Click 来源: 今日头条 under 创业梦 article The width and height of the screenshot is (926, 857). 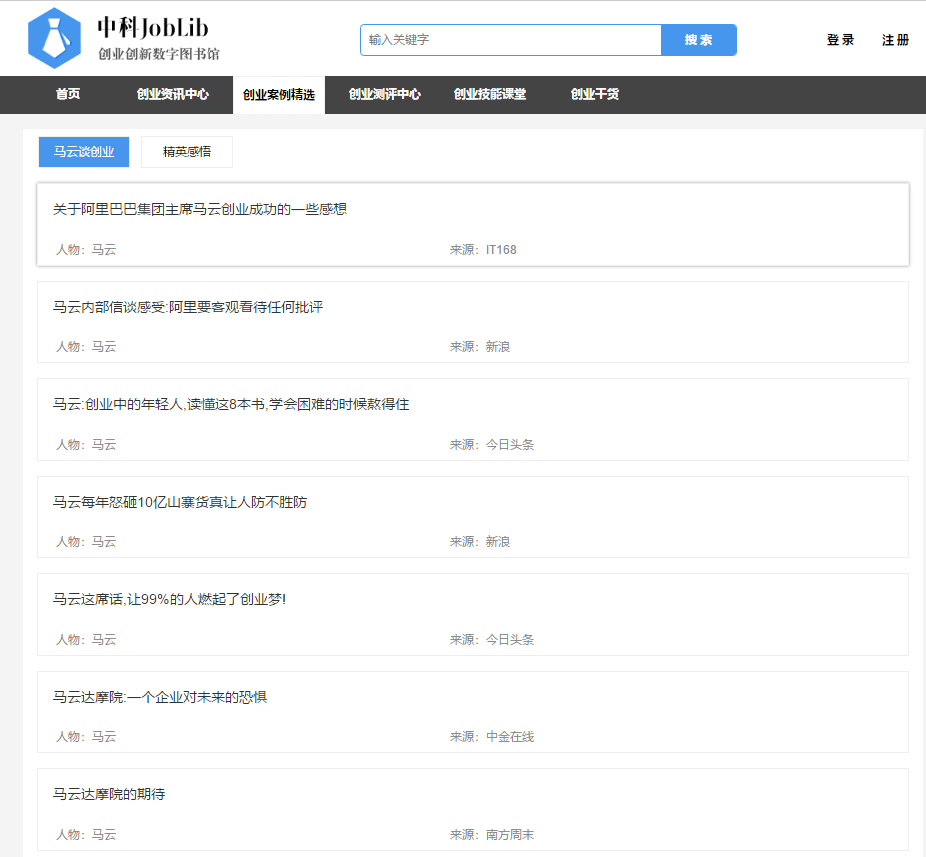coord(492,640)
